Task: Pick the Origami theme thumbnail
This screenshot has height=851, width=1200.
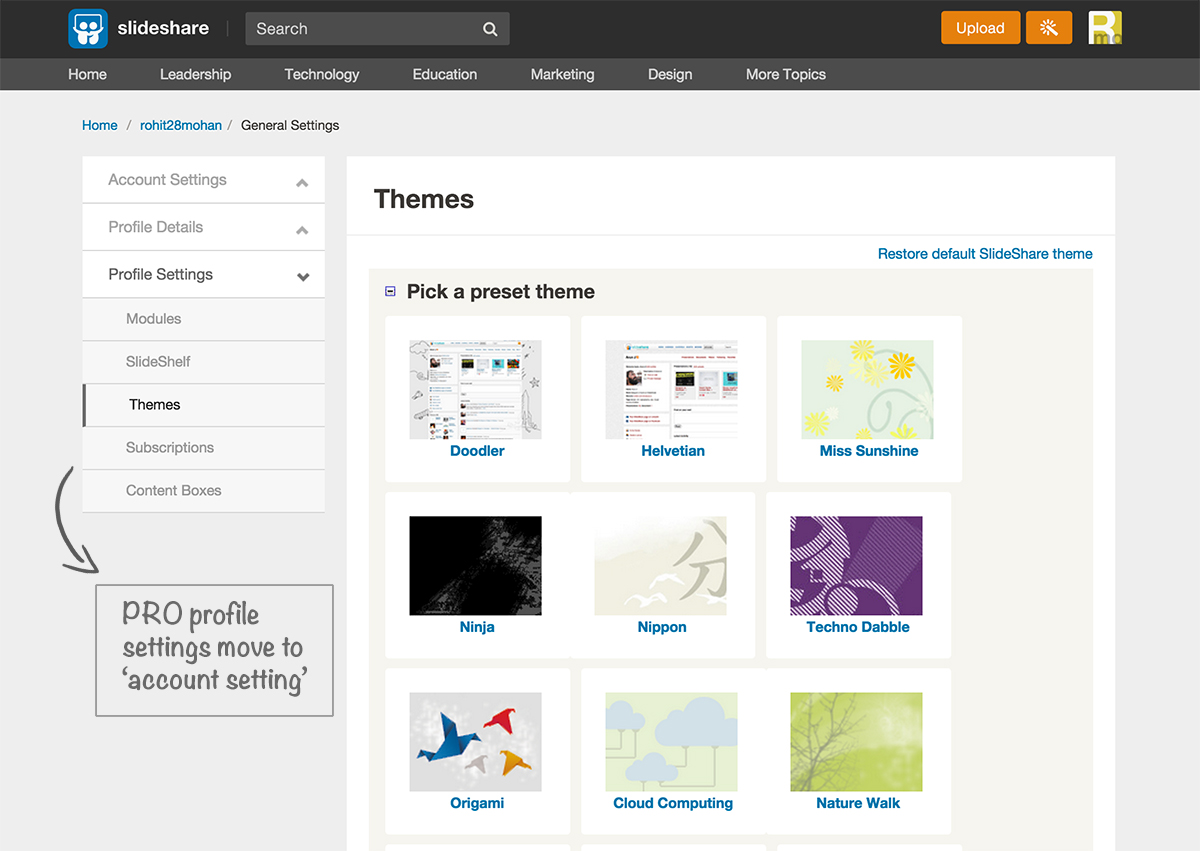Action: coord(476,741)
